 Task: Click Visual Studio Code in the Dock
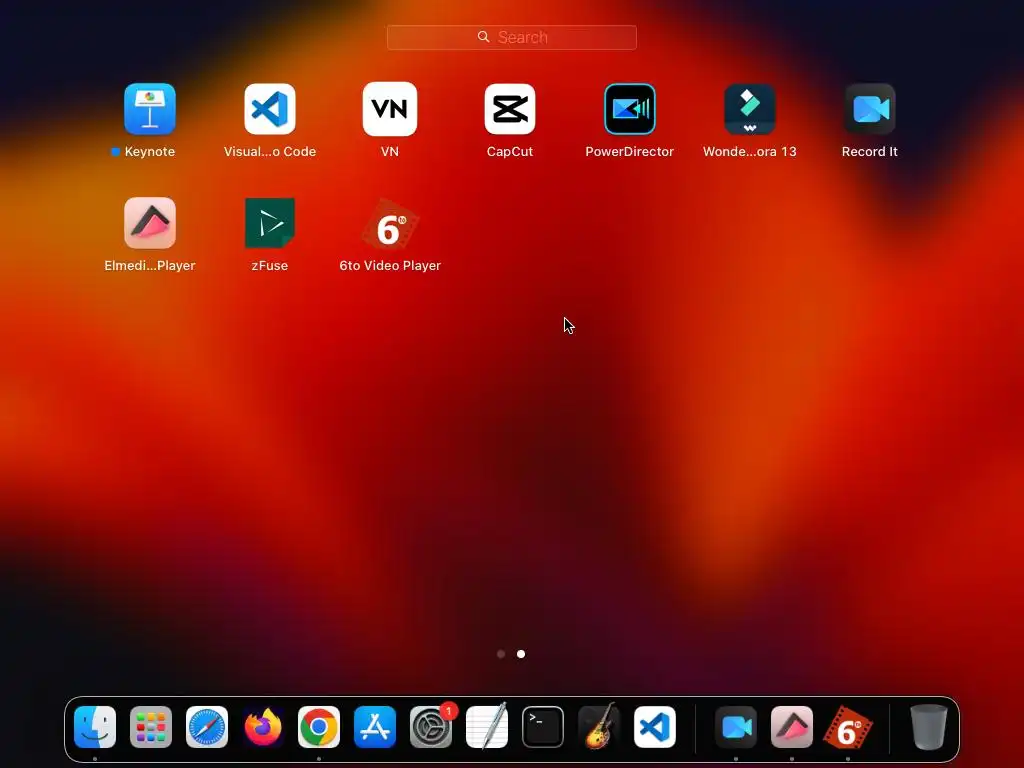click(655, 727)
